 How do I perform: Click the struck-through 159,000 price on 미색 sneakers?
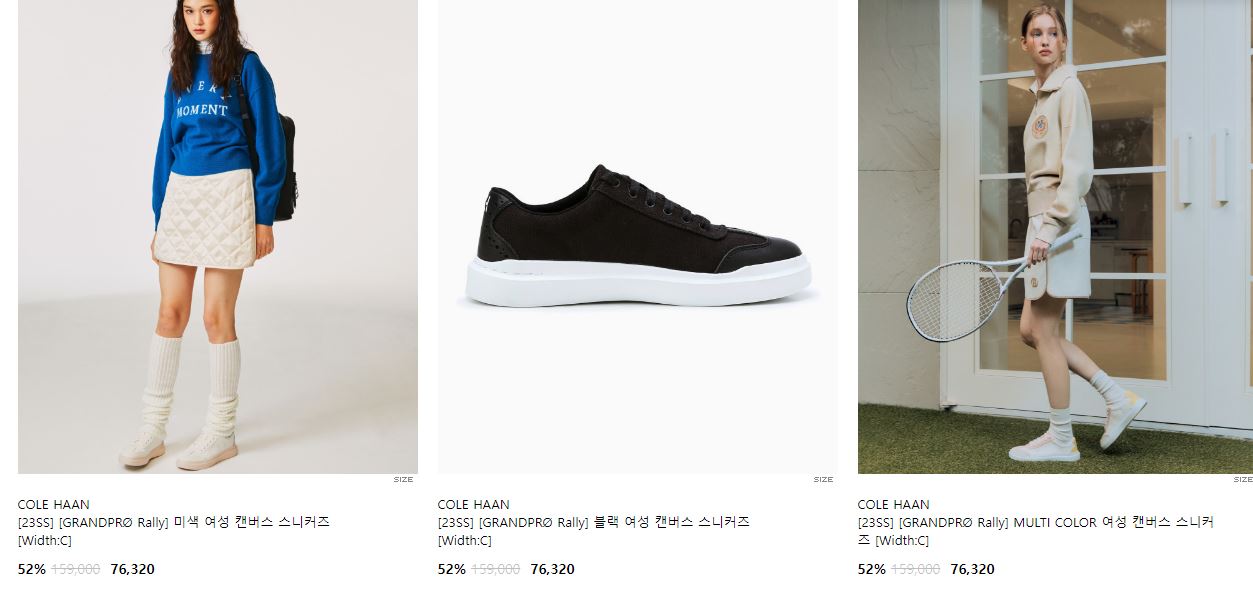[x=76, y=569]
